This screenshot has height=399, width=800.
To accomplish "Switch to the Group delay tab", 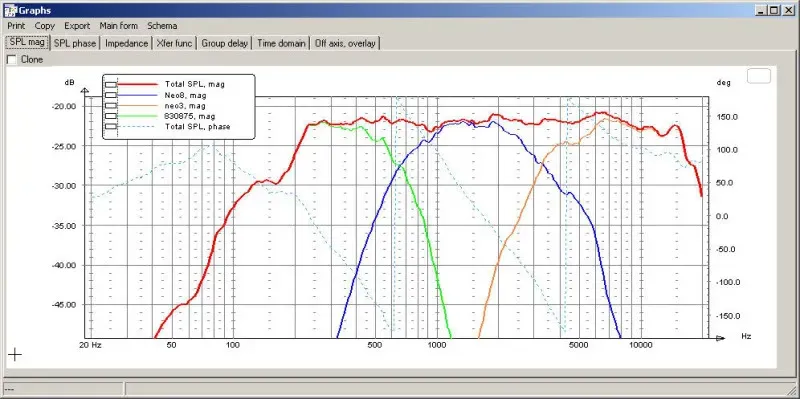I will pyautogui.click(x=224, y=43).
